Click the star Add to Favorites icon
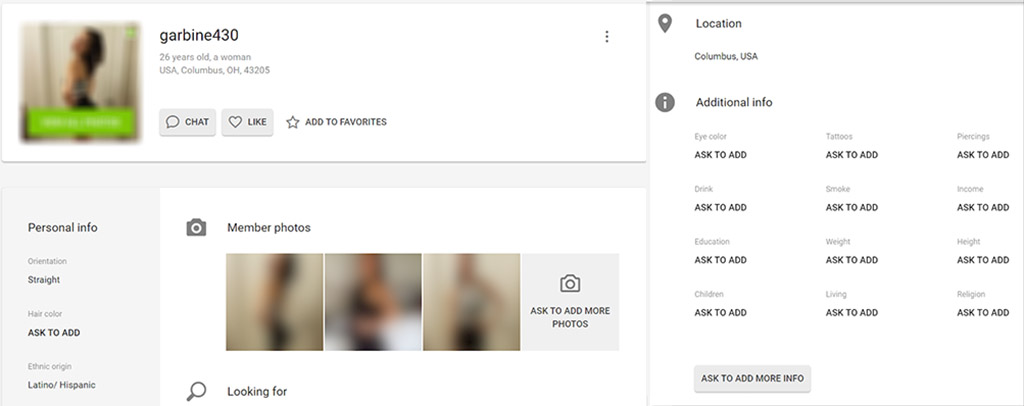Viewport: 1024px width, 406px height. 293,122
